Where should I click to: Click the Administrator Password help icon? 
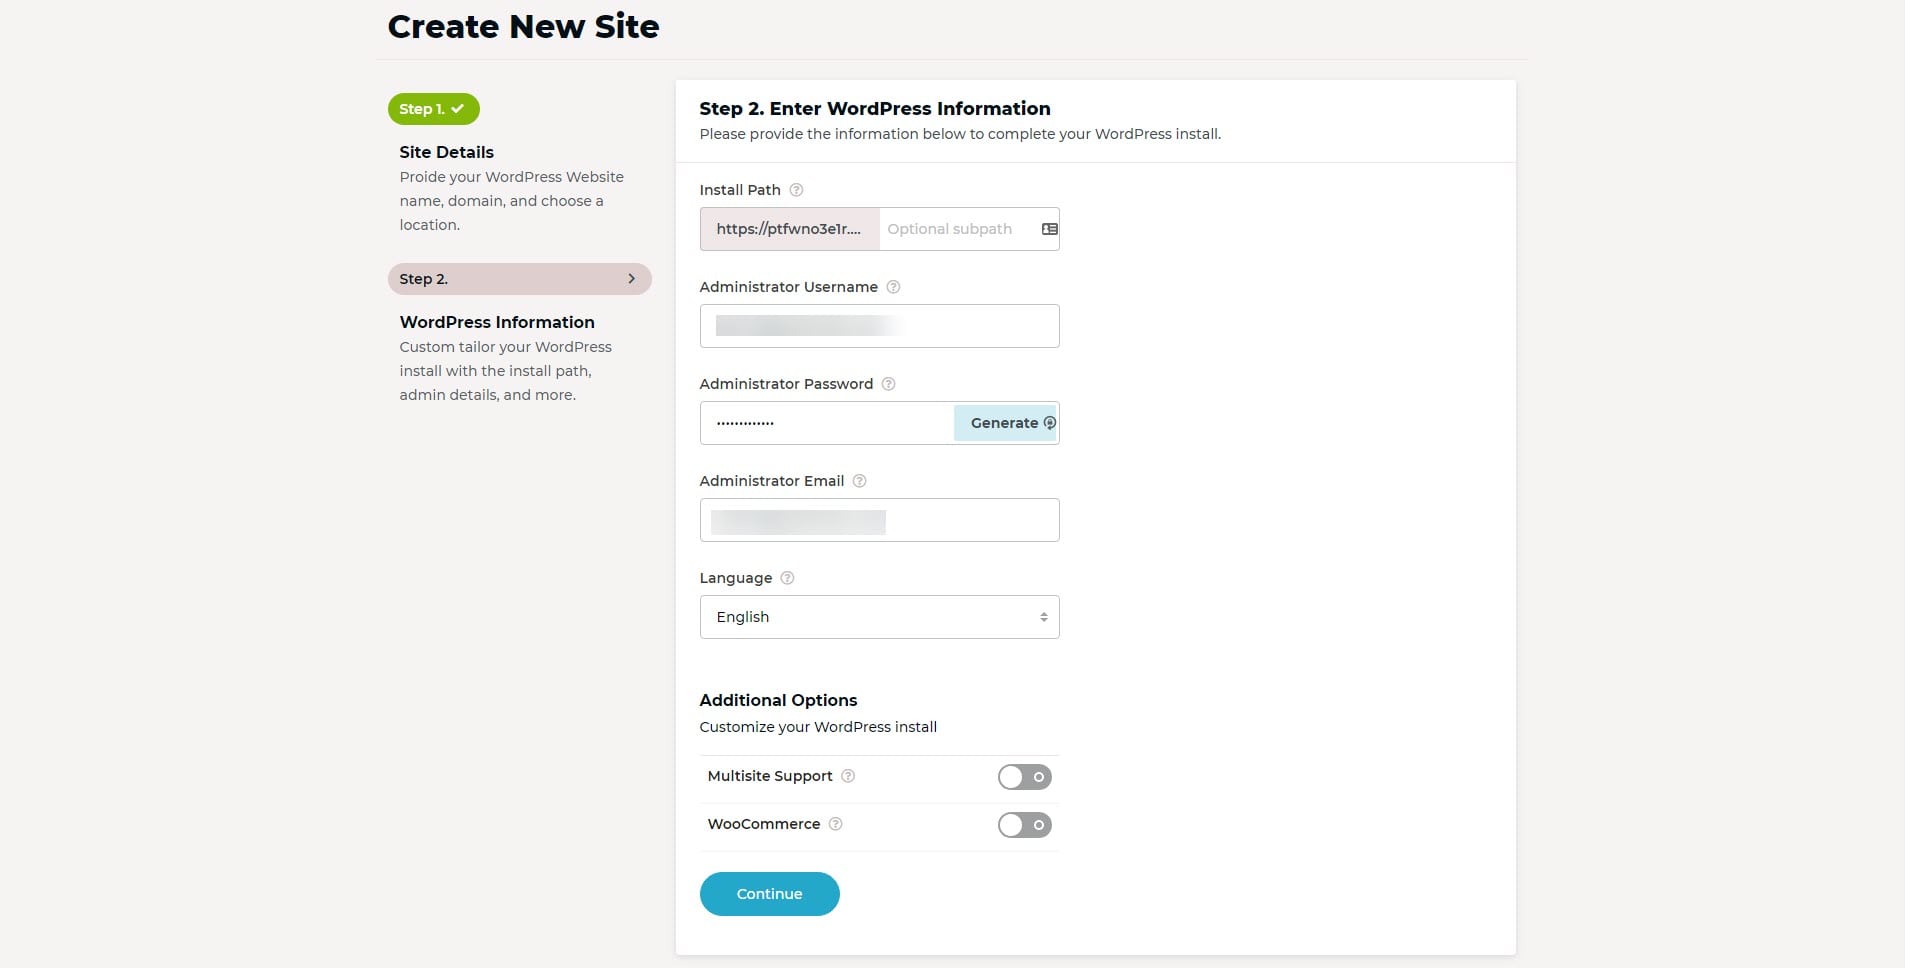click(x=888, y=384)
